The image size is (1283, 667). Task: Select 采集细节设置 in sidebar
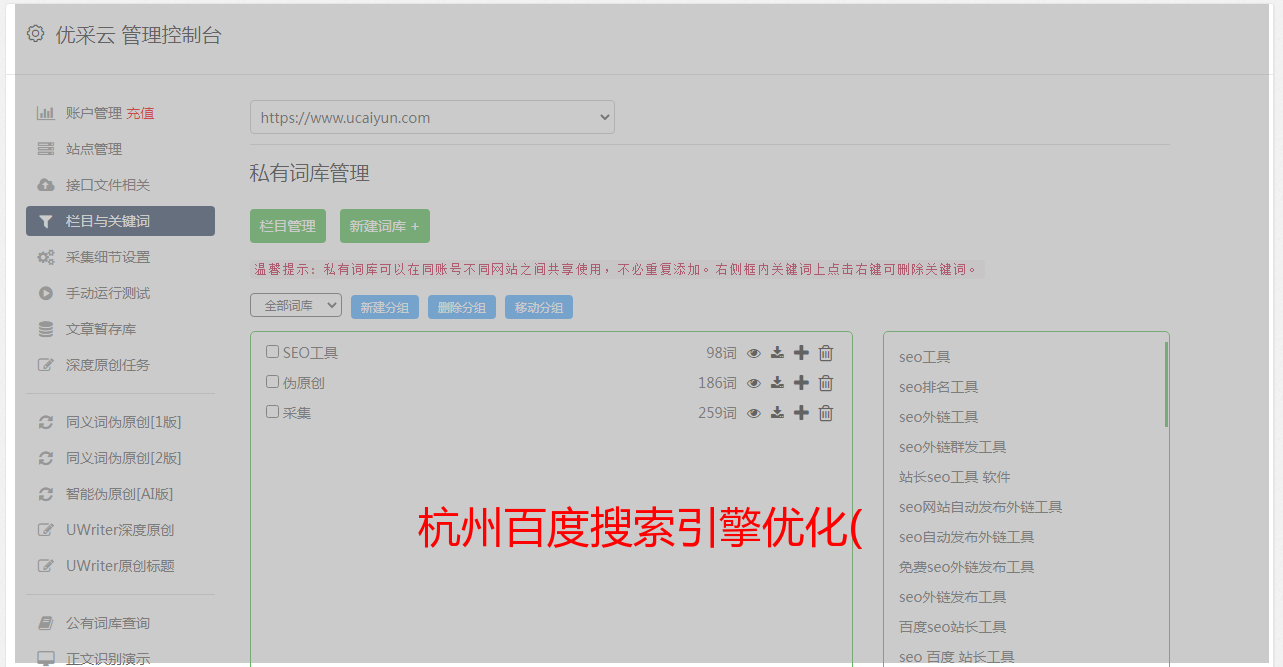pyautogui.click(x=108, y=257)
